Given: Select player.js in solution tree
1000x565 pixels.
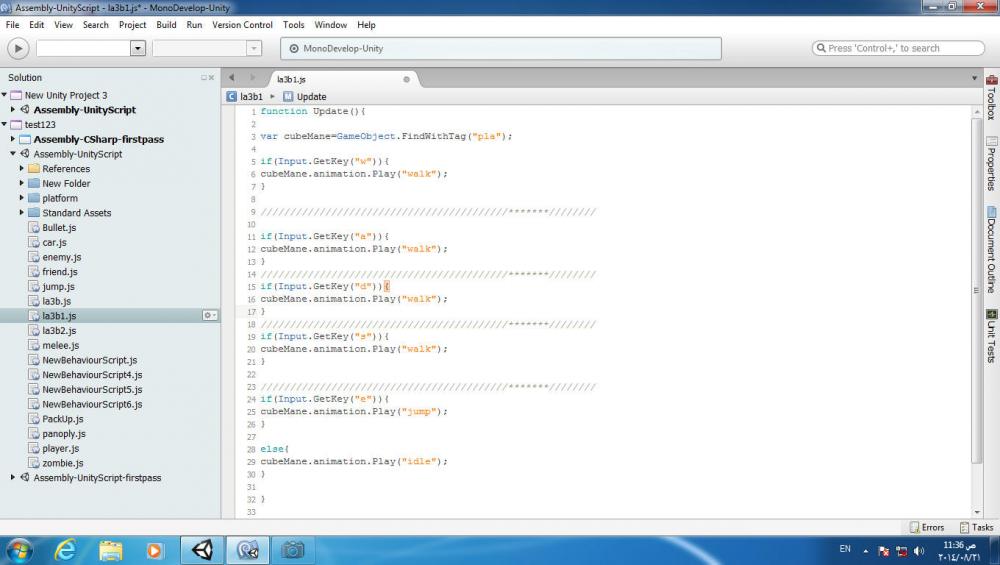Looking at the screenshot, I should point(61,448).
